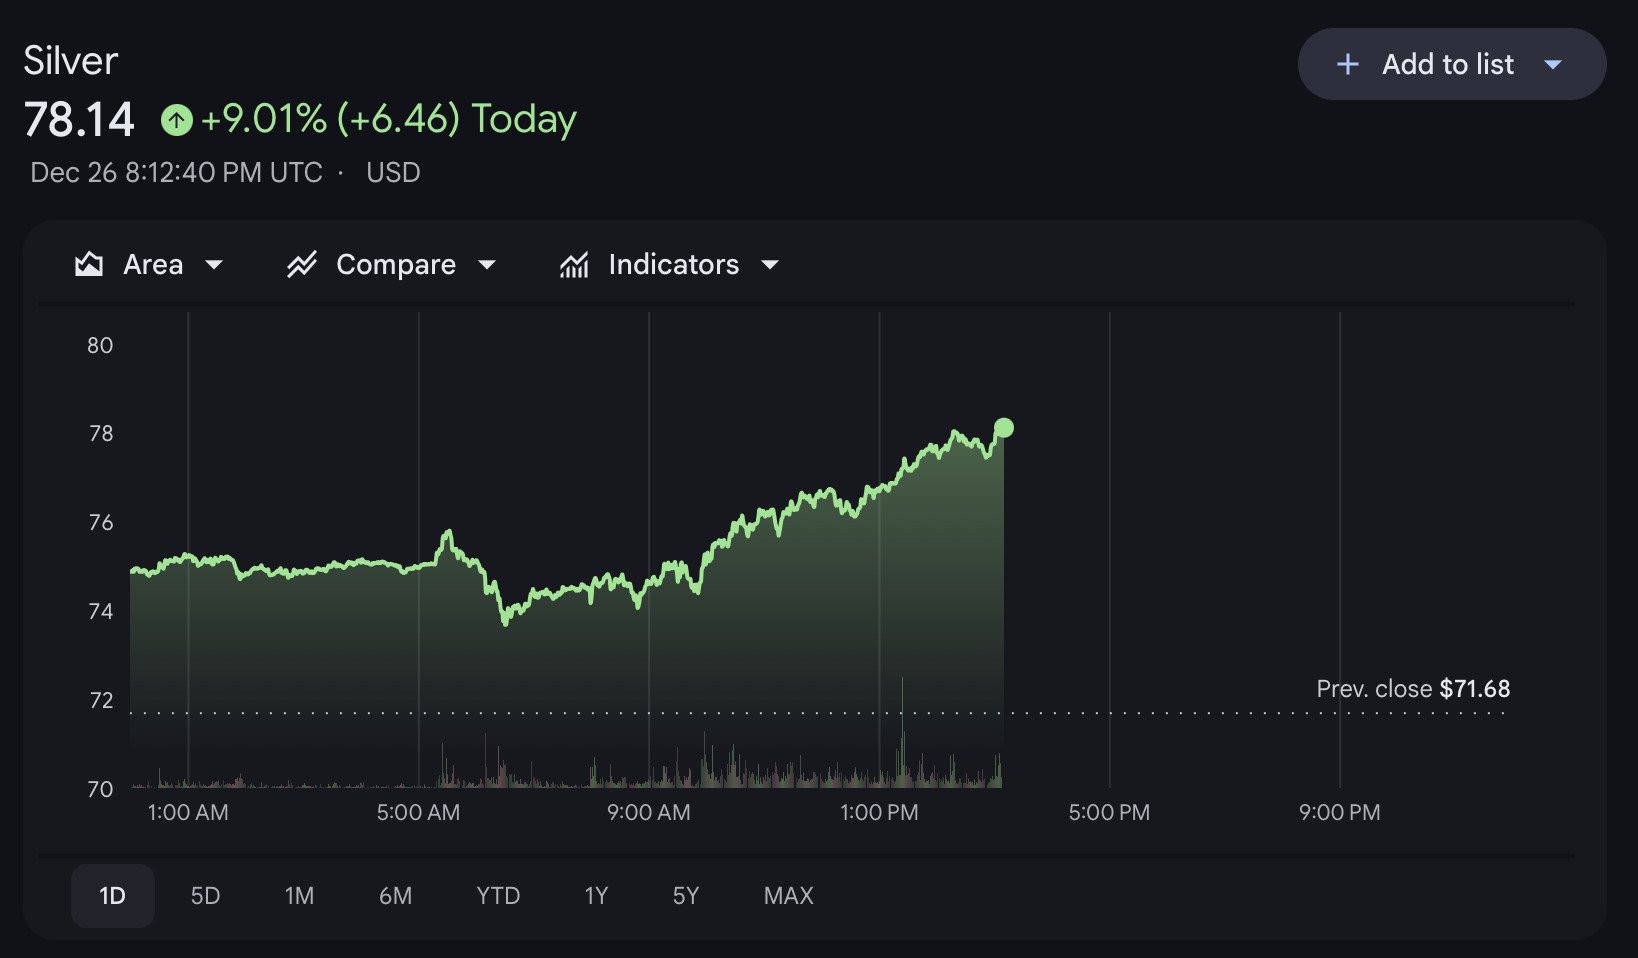1638x958 pixels.
Task: Click the Compare lines icon
Action: 301,264
